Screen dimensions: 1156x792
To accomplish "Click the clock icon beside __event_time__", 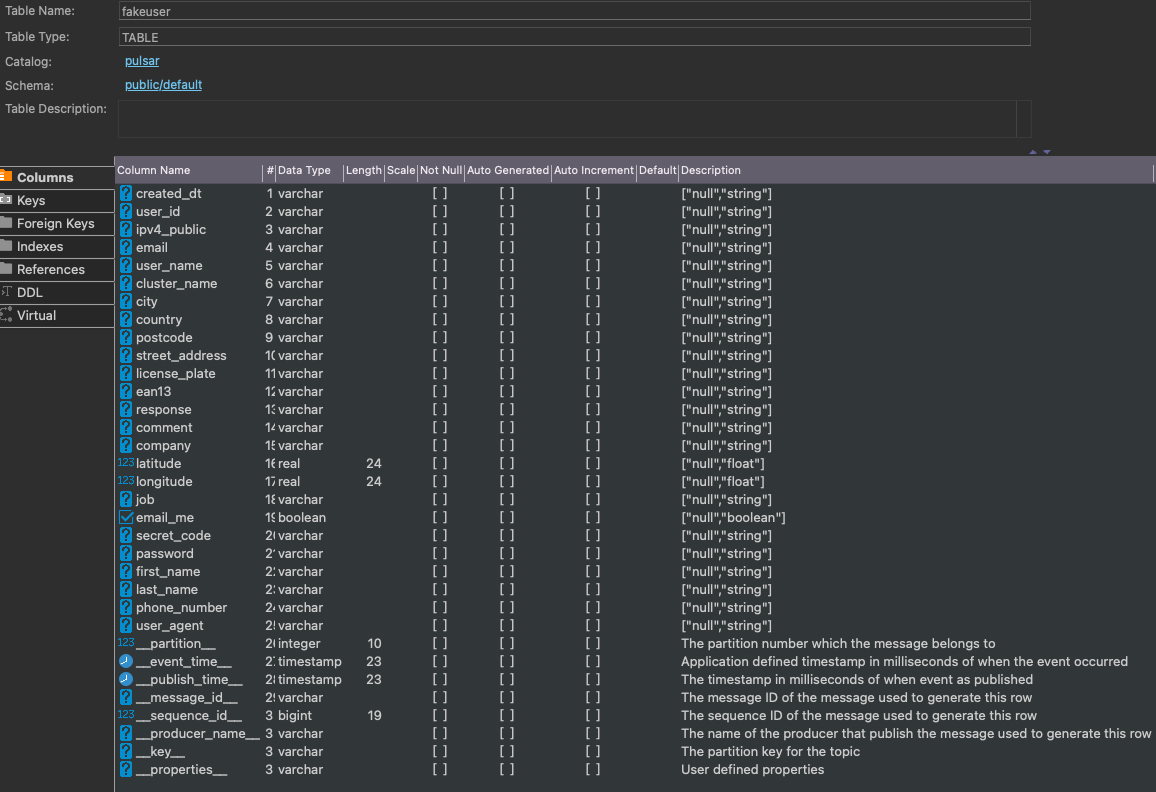I will click(x=124, y=661).
